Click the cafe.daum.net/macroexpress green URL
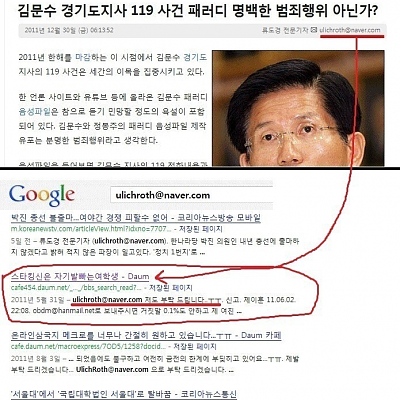This screenshot has width=400, height=400. coord(86,346)
